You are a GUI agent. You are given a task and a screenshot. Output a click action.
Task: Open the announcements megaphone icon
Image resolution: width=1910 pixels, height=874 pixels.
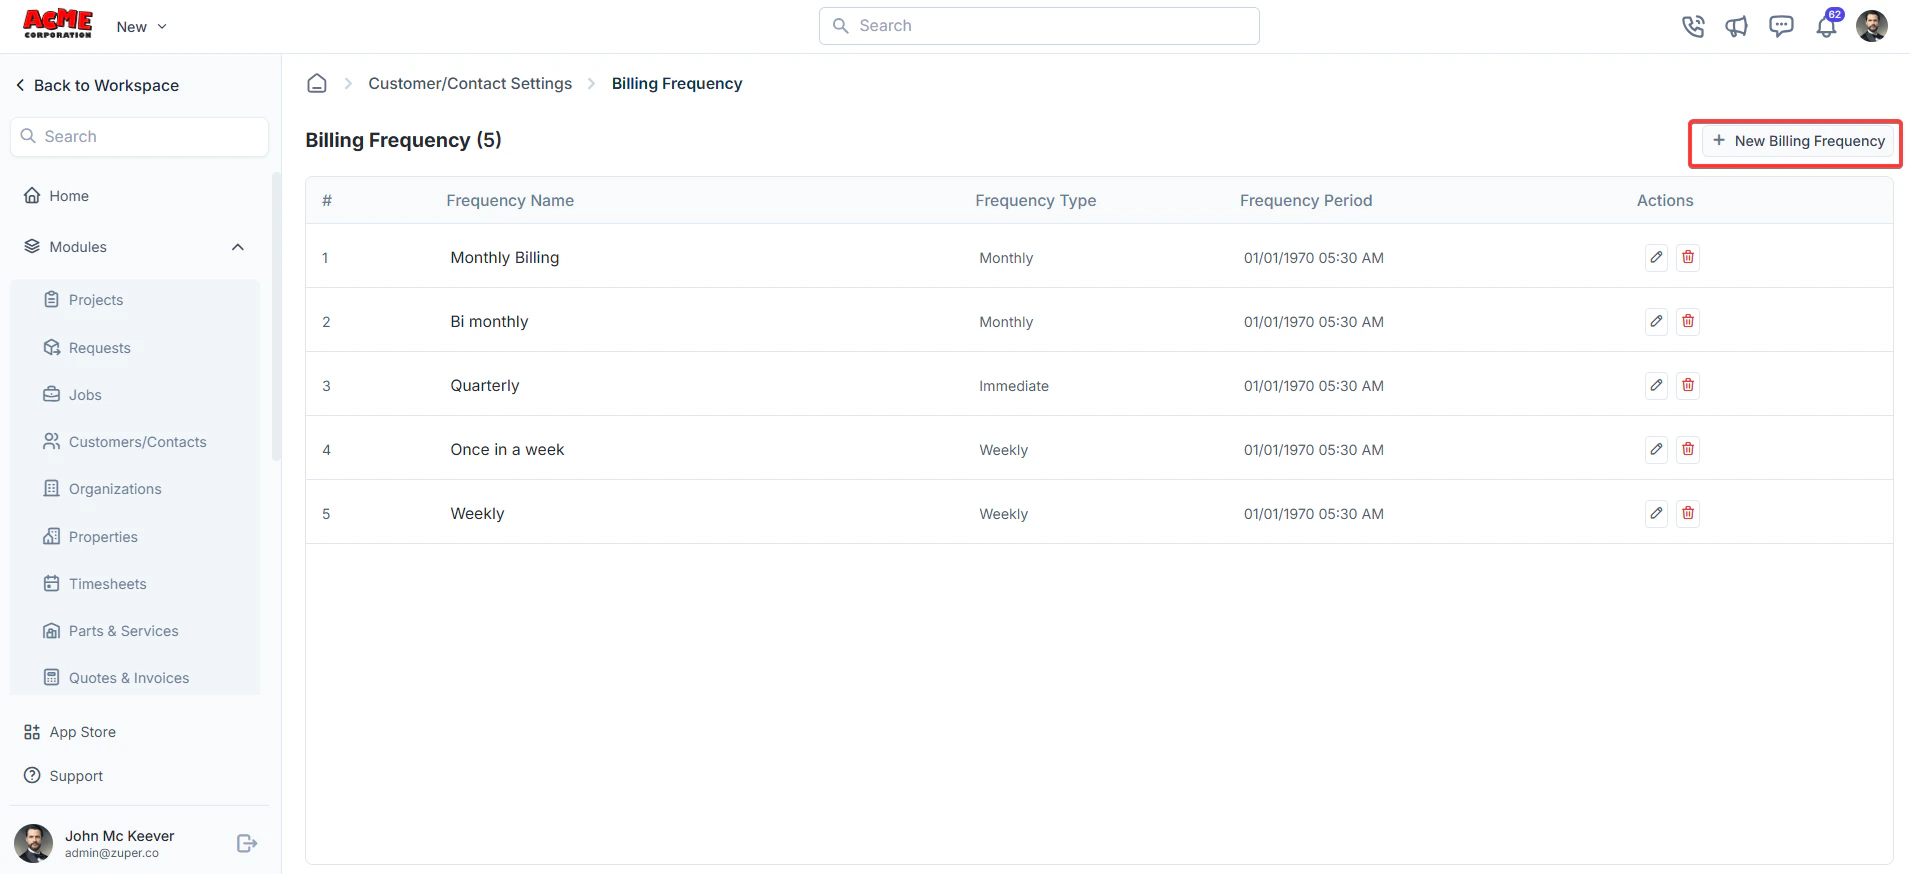tap(1737, 26)
